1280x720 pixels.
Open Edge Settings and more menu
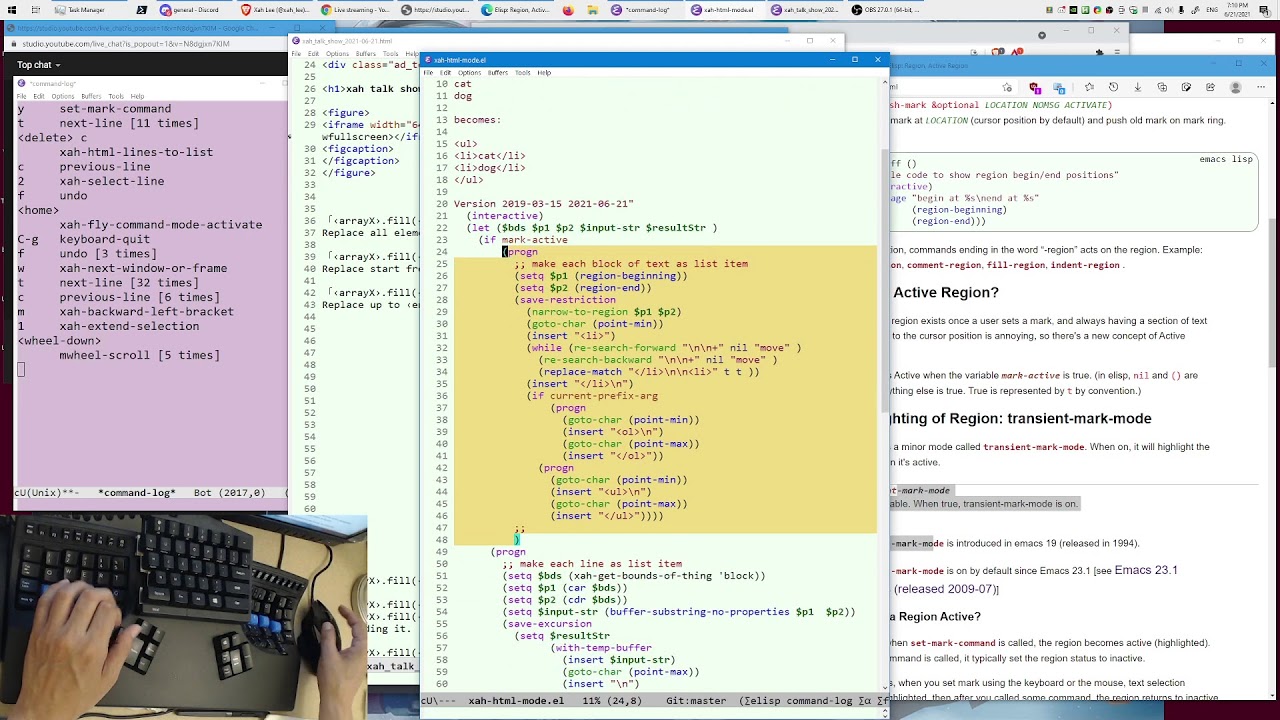pos(1259,87)
